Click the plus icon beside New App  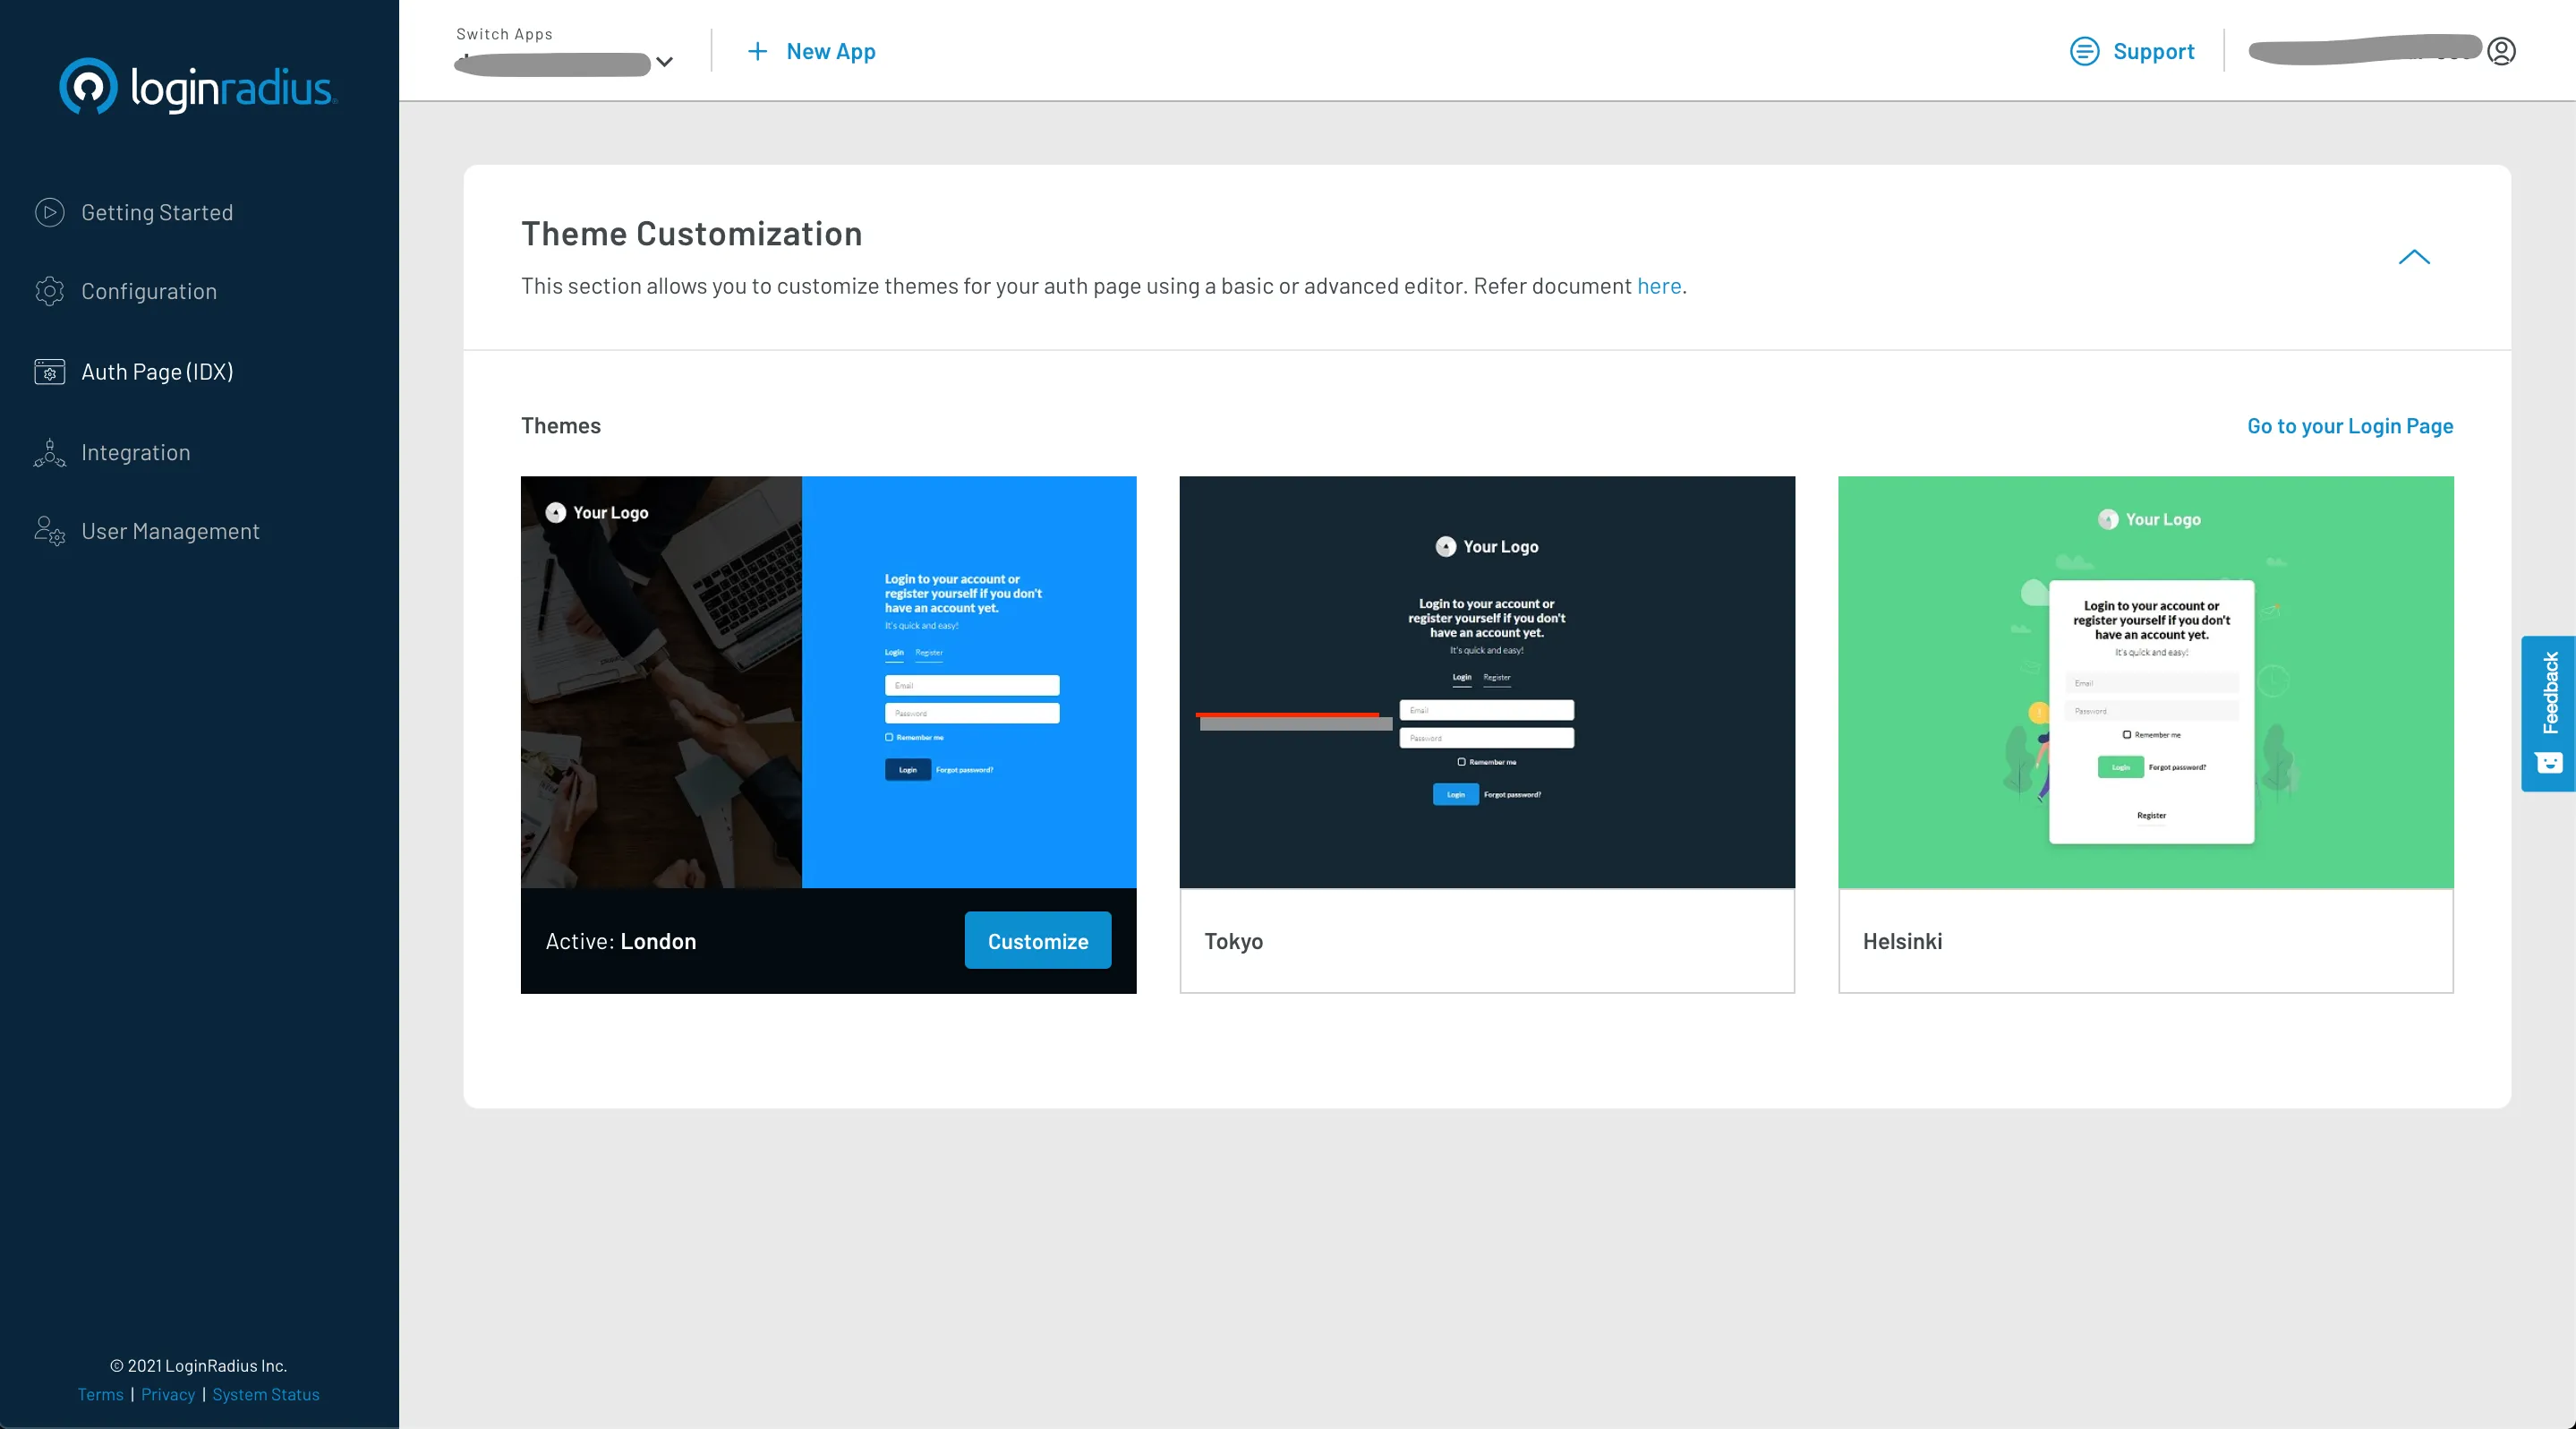click(x=757, y=51)
